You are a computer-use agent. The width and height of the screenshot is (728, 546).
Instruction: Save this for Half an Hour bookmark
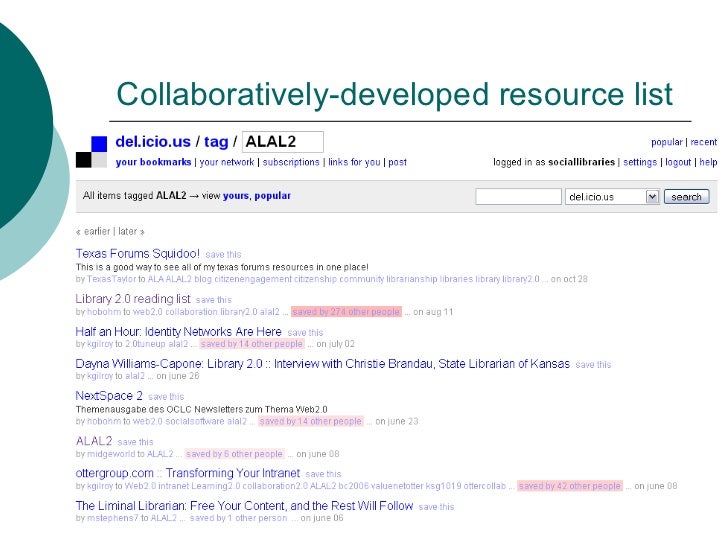pyautogui.click(x=305, y=332)
